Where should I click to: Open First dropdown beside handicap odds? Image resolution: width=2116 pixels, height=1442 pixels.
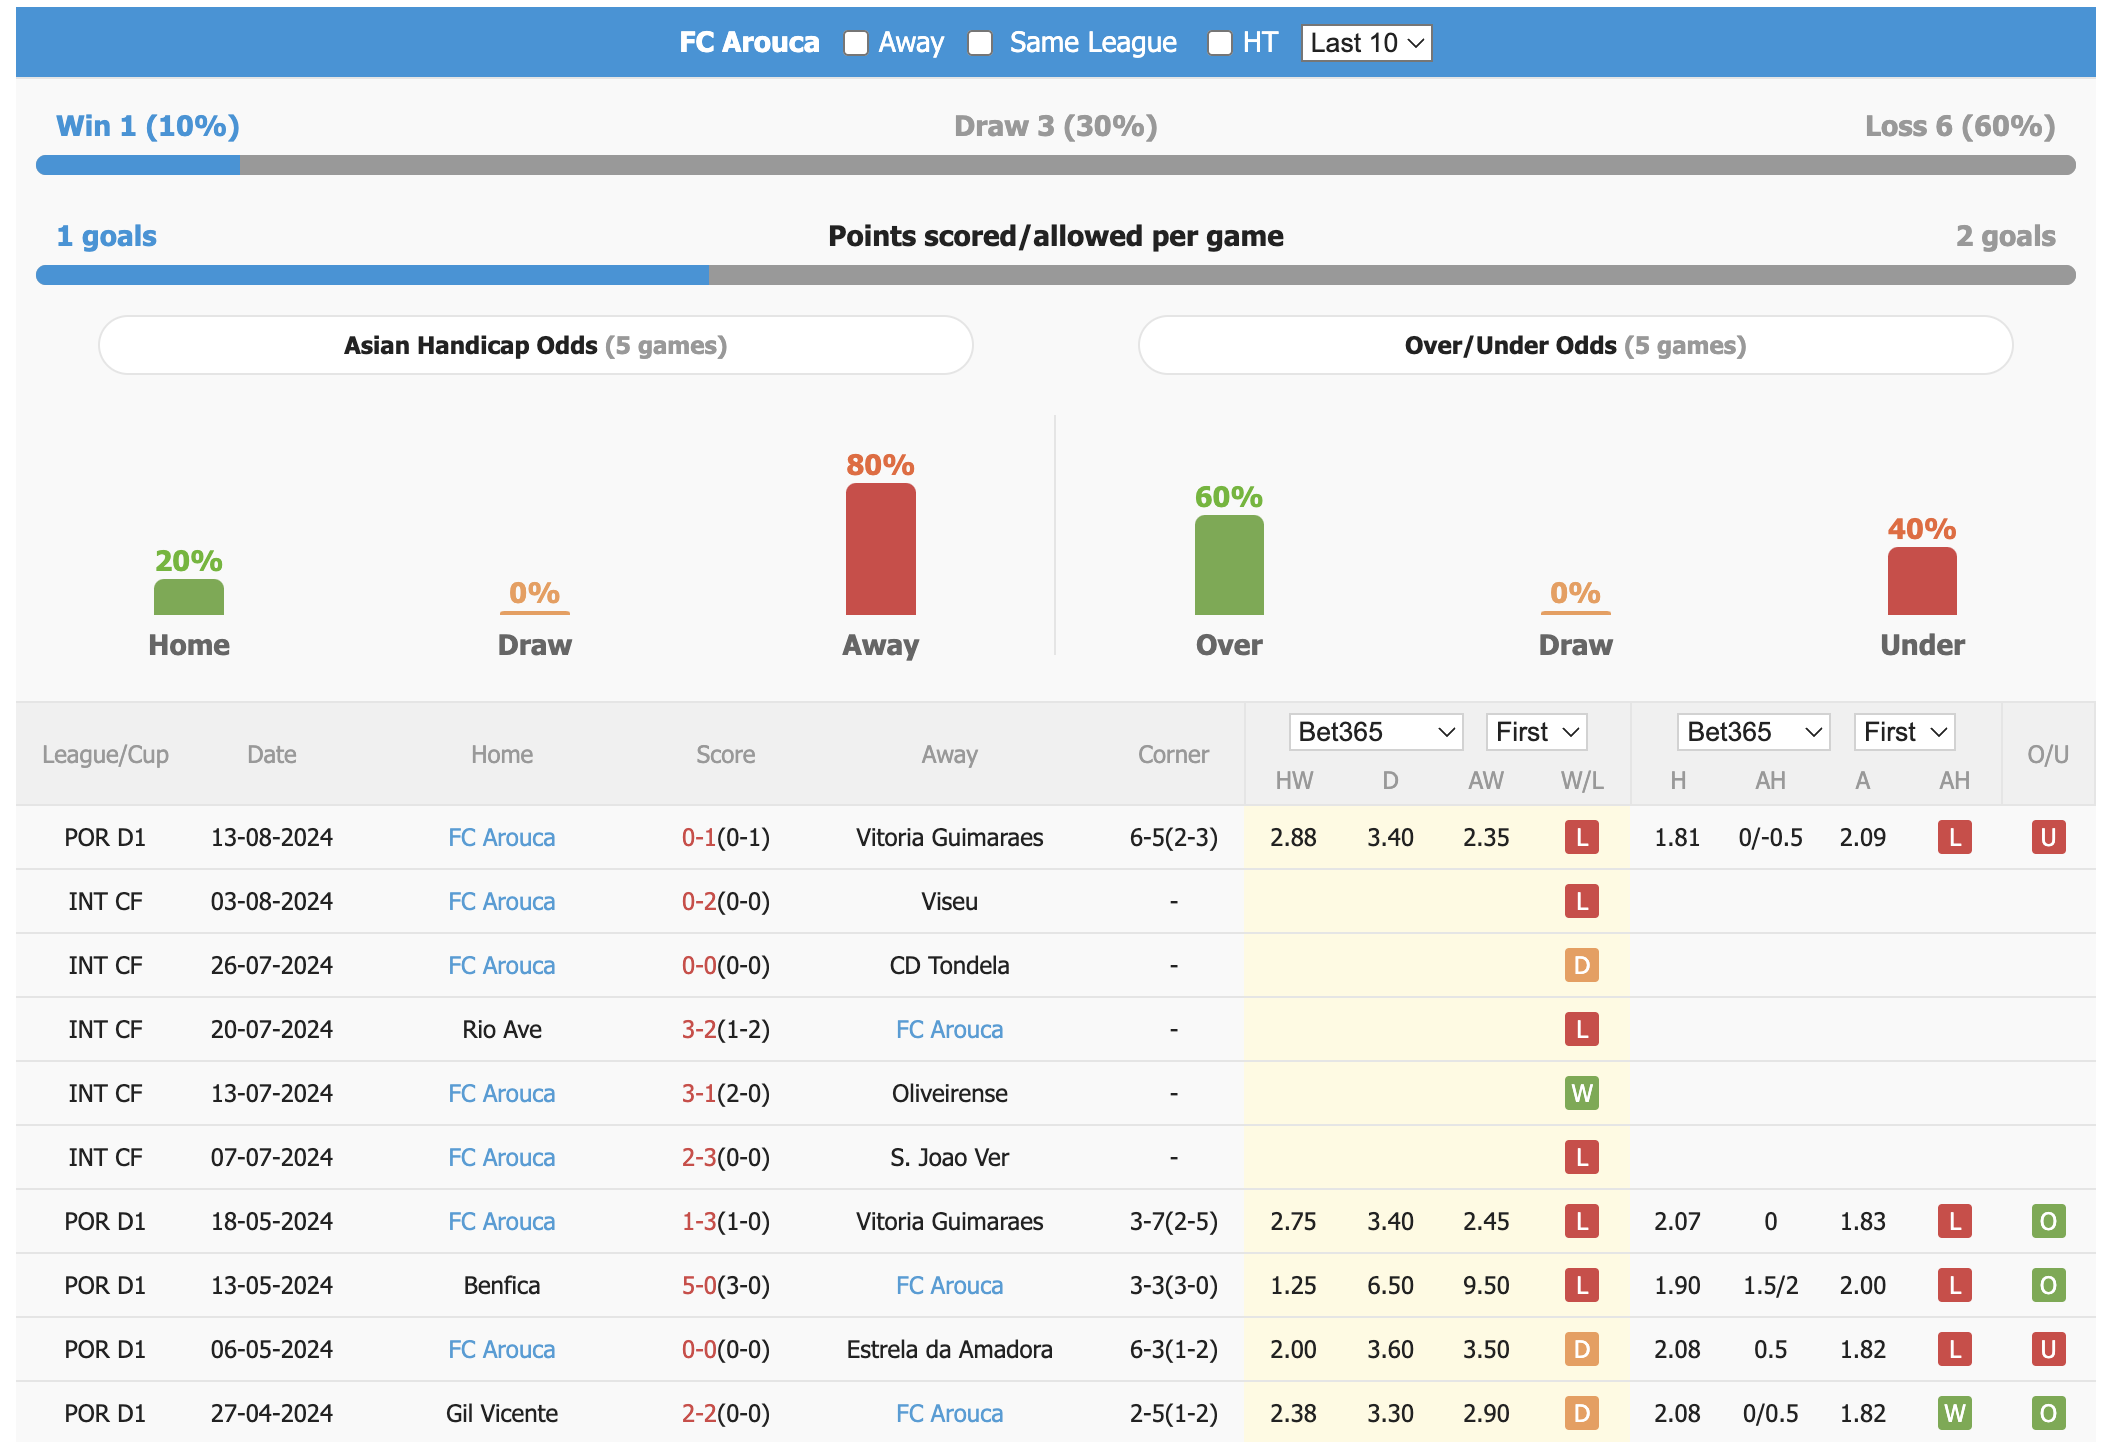pos(1905,732)
